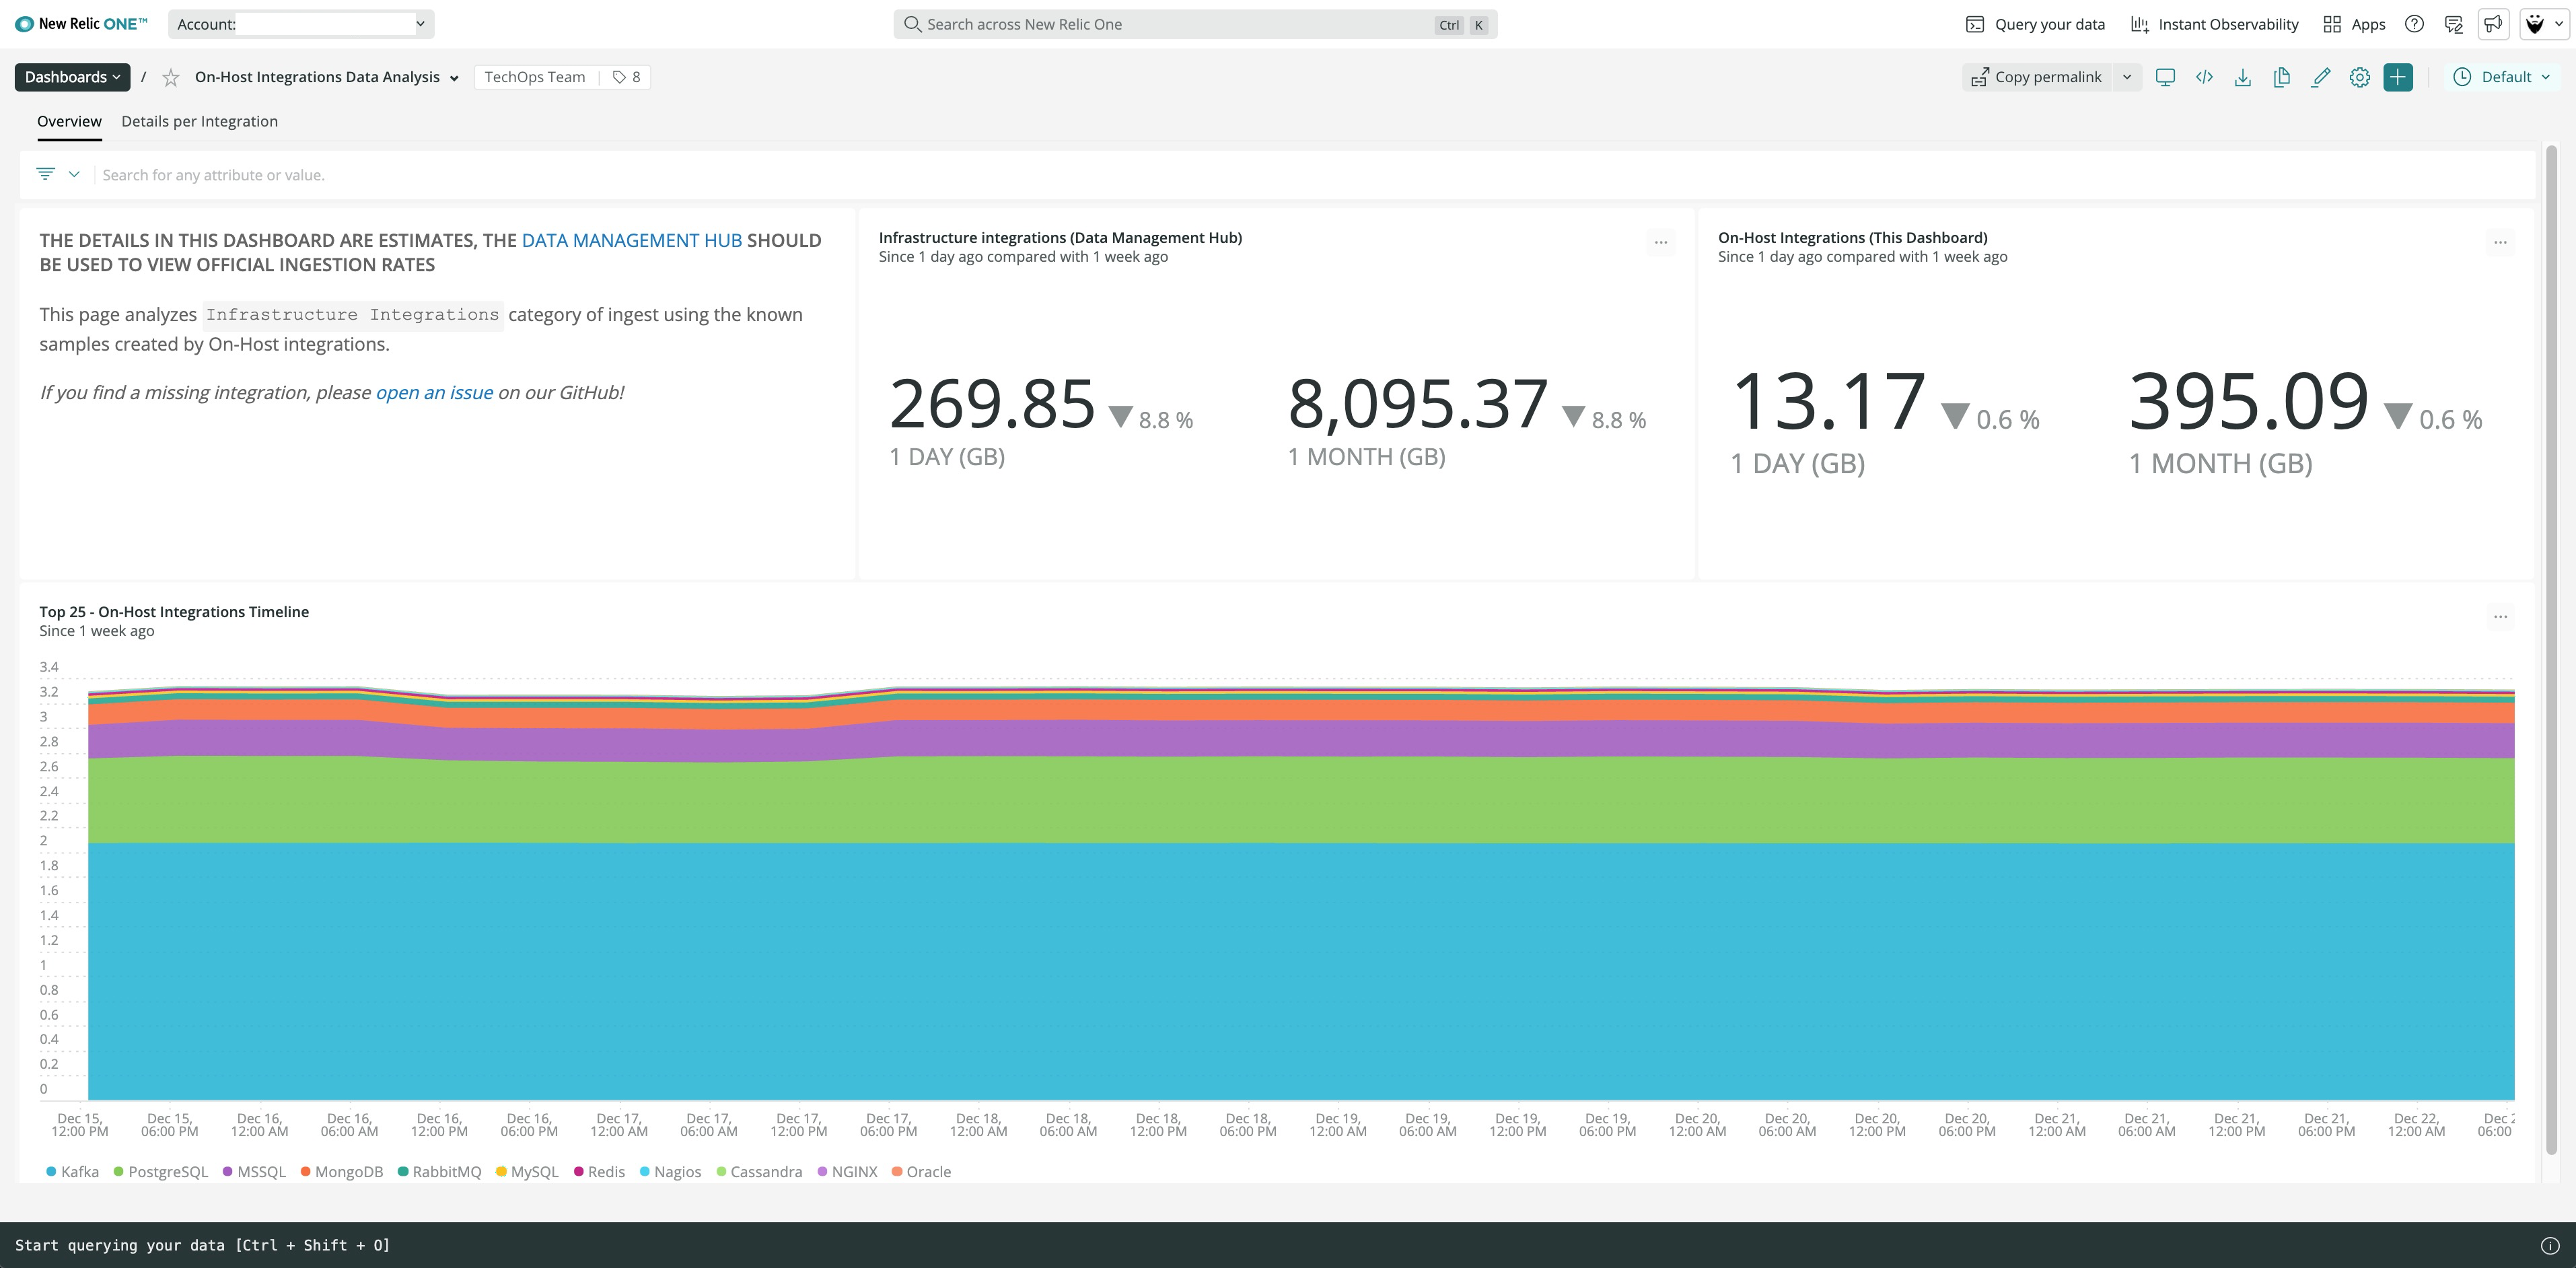Open the announcements megaphone icon
Image resolution: width=2576 pixels, height=1268 pixels.
point(2493,24)
